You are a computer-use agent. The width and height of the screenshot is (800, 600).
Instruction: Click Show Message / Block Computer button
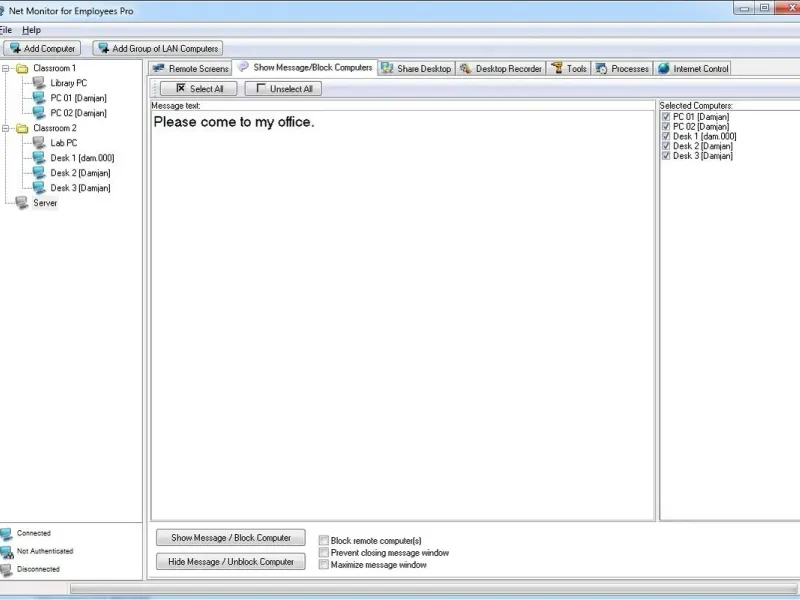[x=231, y=538]
